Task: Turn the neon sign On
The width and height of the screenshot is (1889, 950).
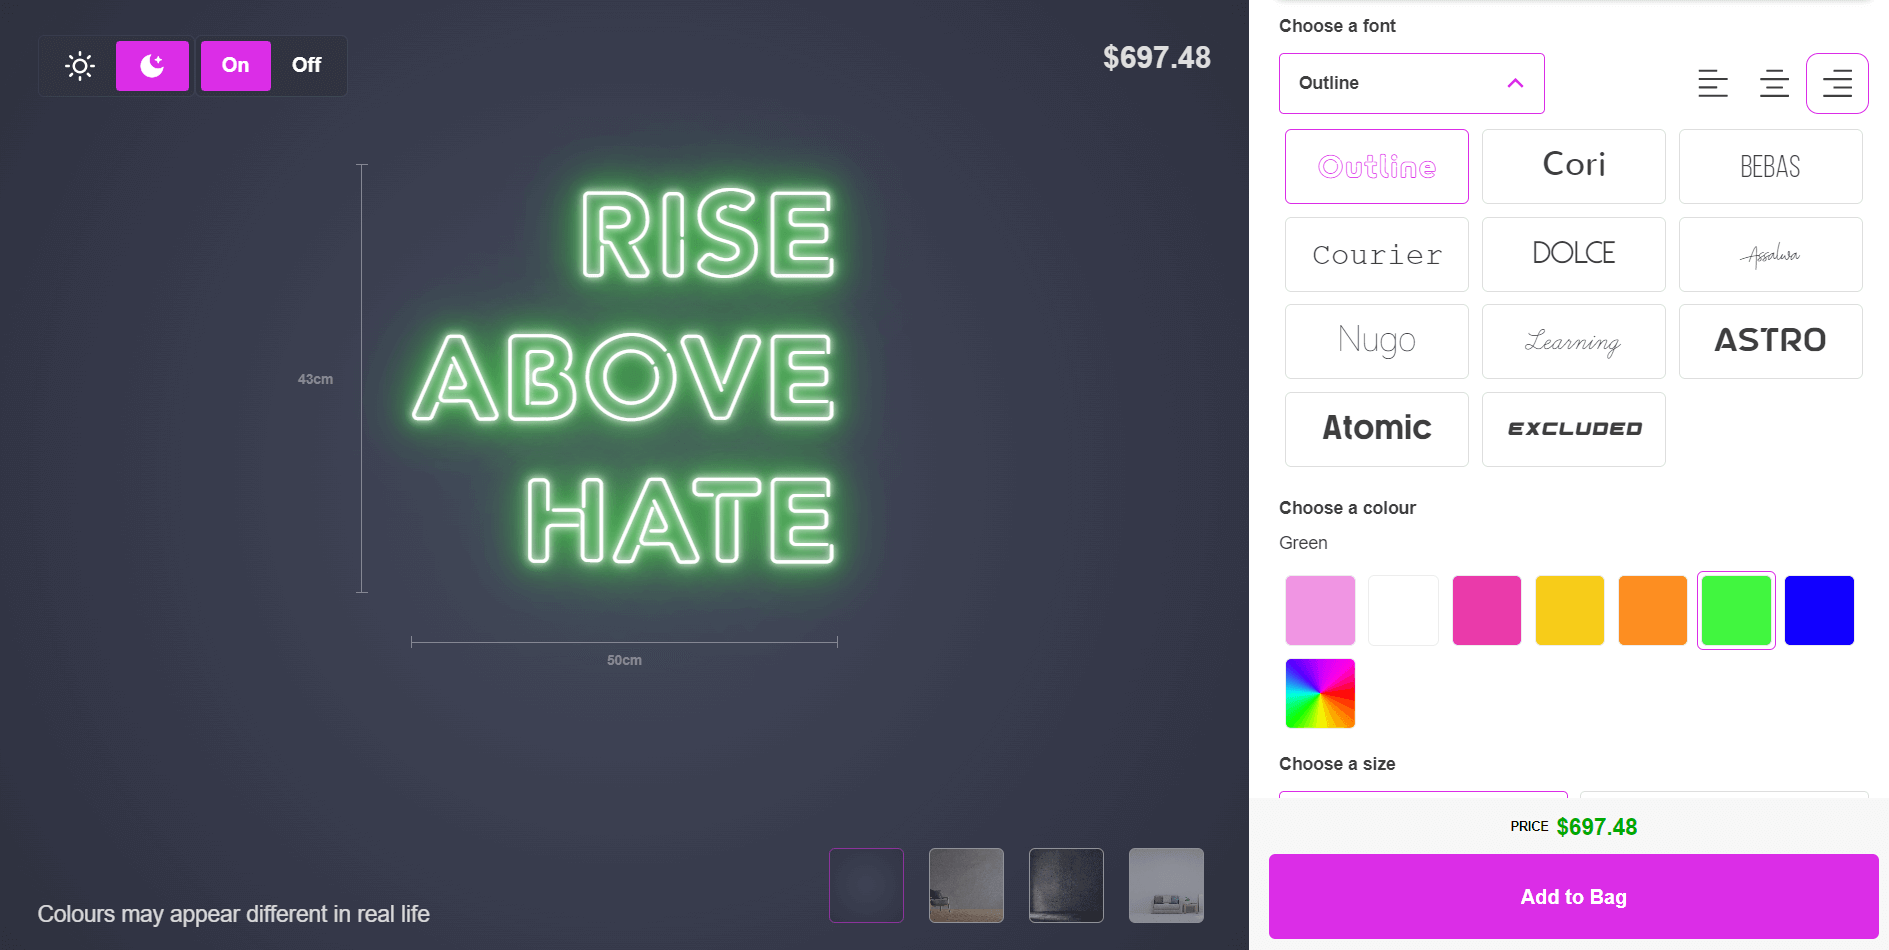Action: click(235, 66)
